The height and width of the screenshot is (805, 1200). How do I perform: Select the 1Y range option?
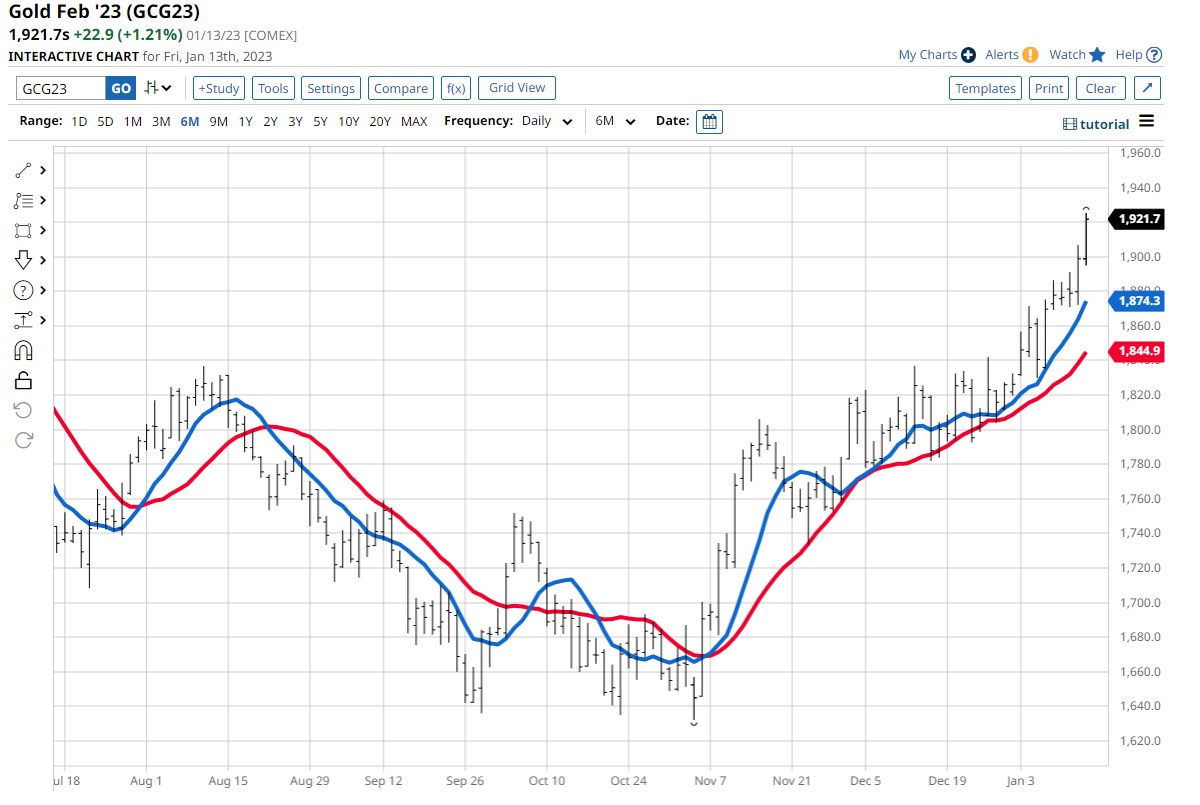(x=245, y=122)
